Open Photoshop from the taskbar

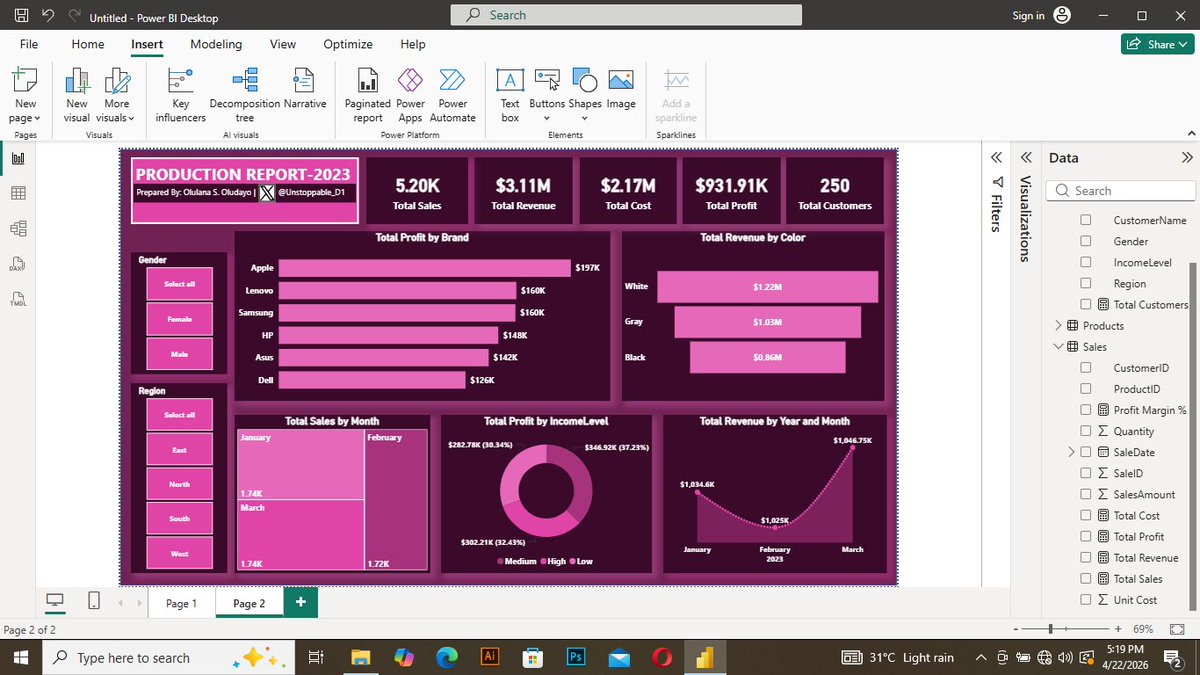pos(576,657)
